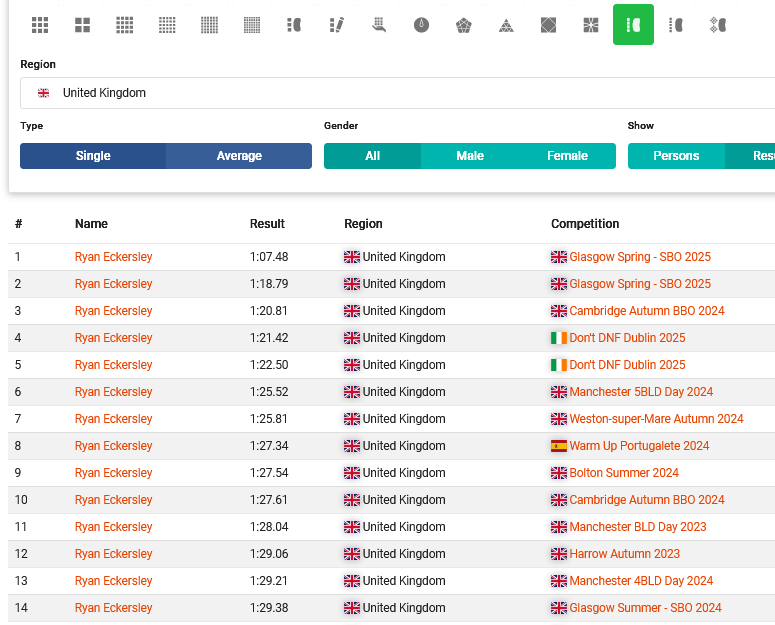Select the Megaminx event icon
This screenshot has height=625, width=775.
click(x=464, y=25)
